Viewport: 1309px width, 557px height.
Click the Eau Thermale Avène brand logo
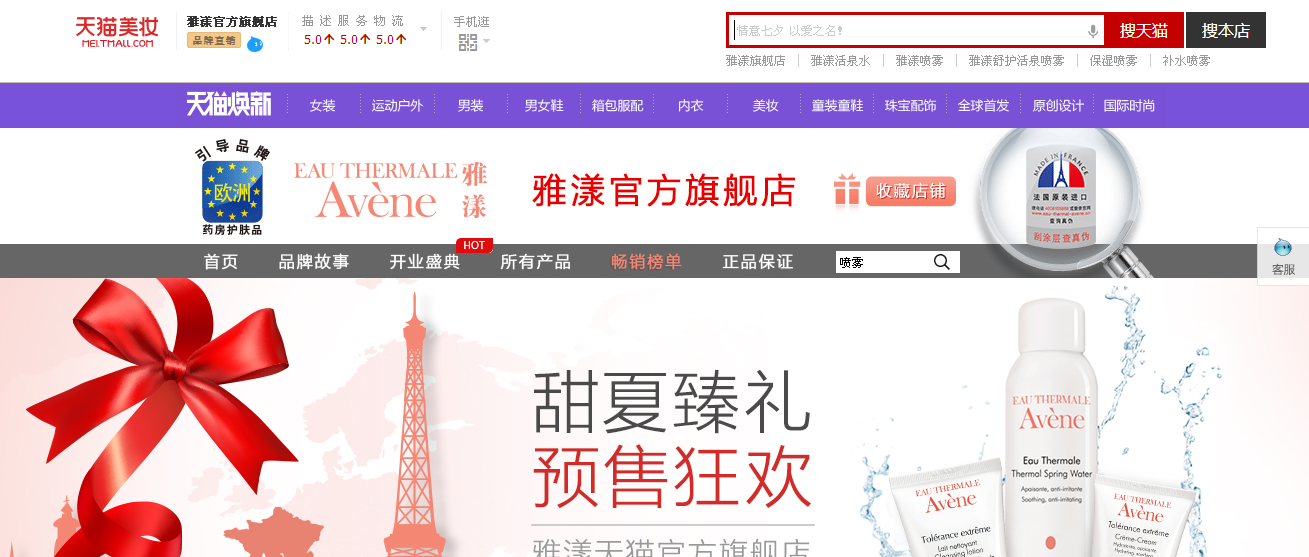pyautogui.click(x=390, y=190)
